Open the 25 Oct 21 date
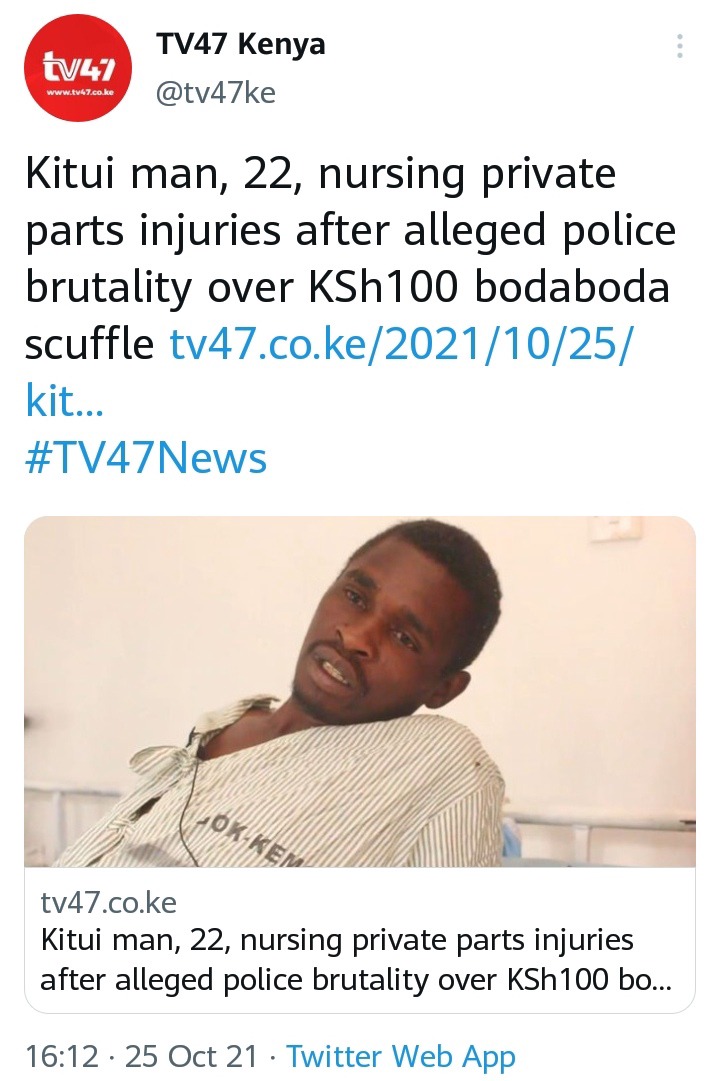 [x=191, y=1055]
